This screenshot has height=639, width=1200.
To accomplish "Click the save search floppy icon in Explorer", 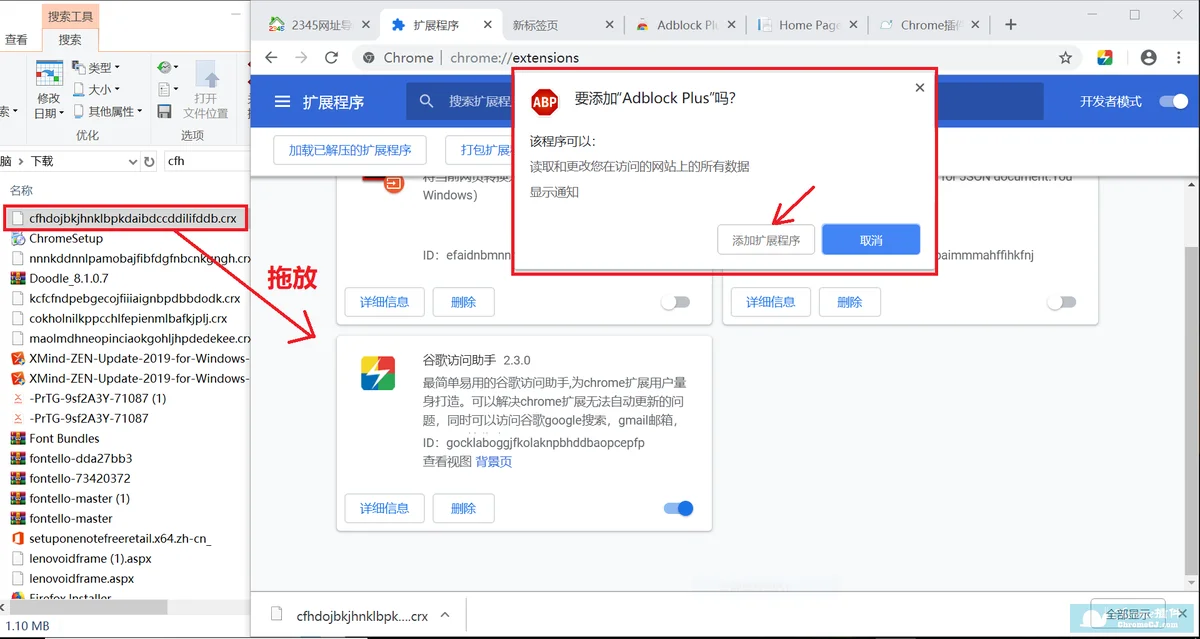I will click(x=164, y=110).
